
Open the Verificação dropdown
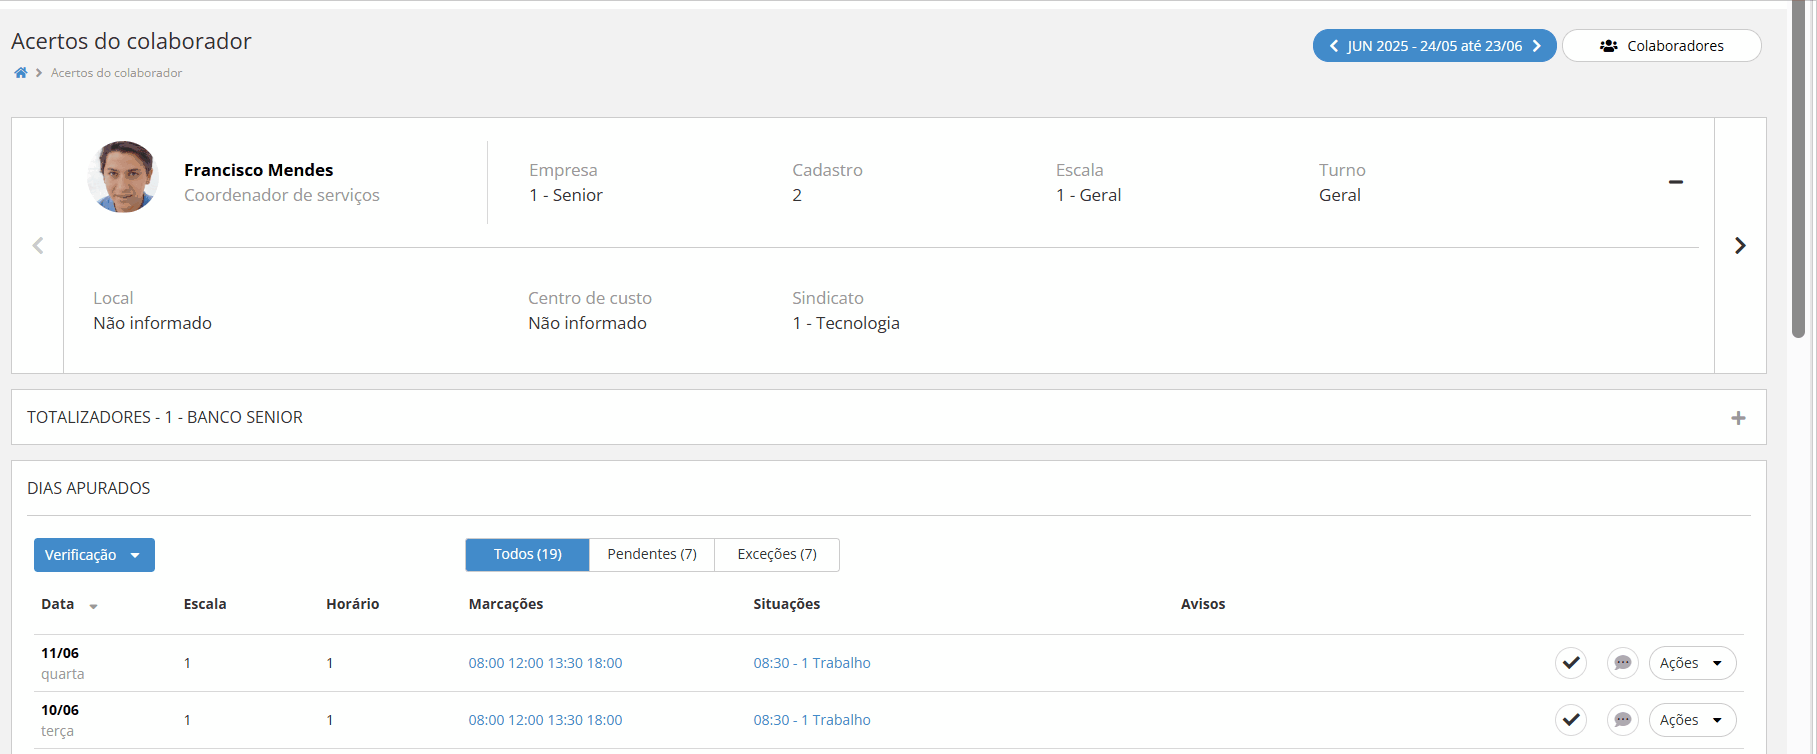pyautogui.click(x=94, y=555)
